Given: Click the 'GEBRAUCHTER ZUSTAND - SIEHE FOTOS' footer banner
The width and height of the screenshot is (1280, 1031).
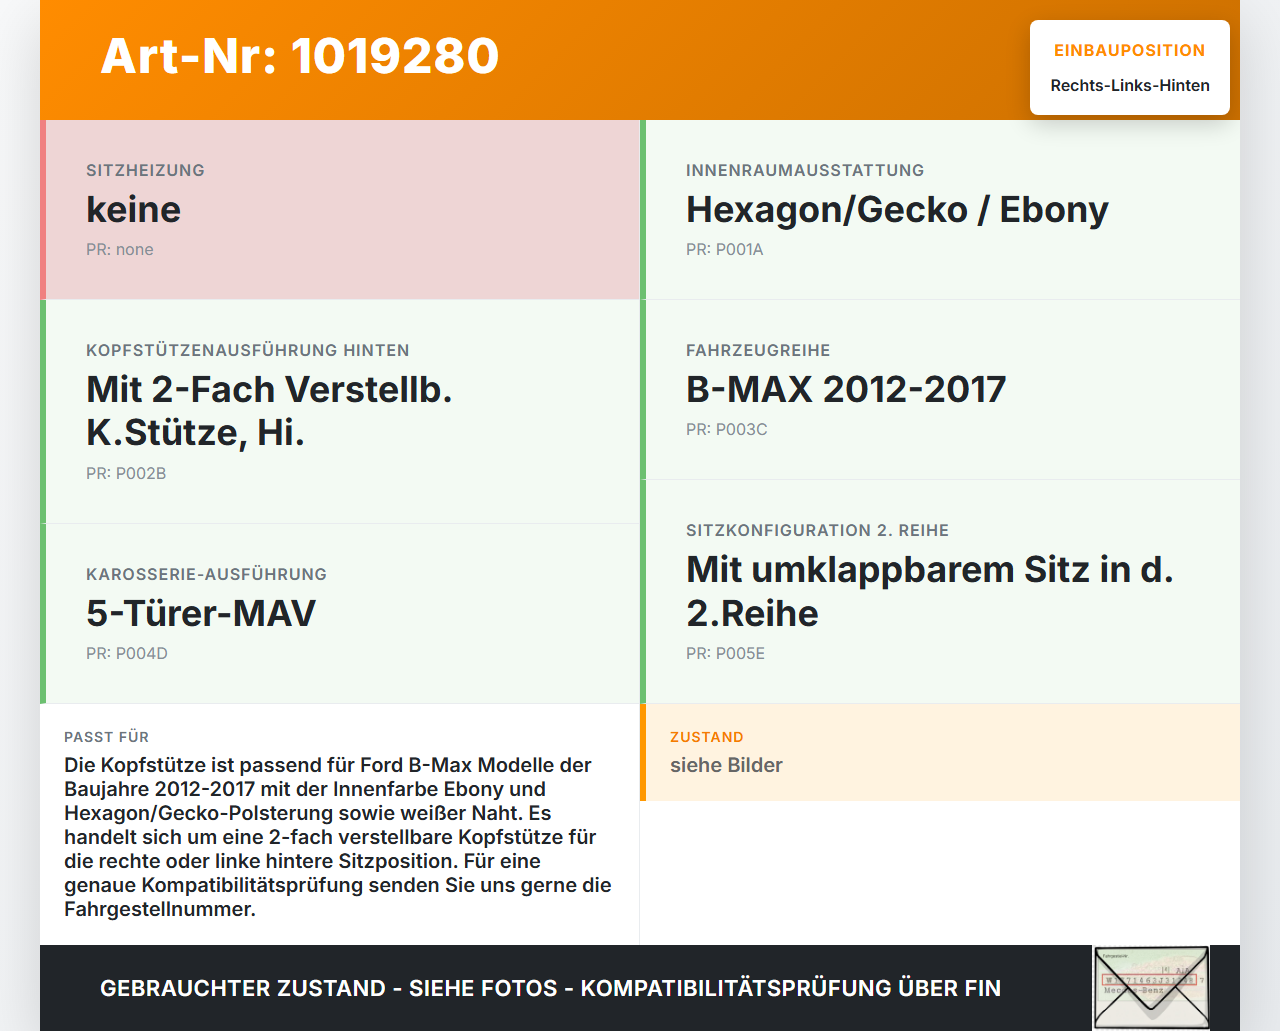Looking at the screenshot, I should point(550,988).
